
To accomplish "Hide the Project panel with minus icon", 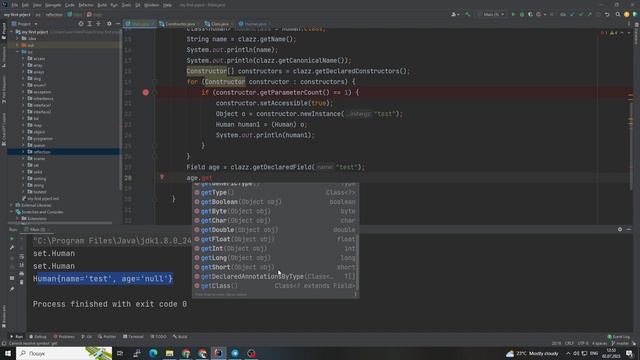I will coord(118,24).
